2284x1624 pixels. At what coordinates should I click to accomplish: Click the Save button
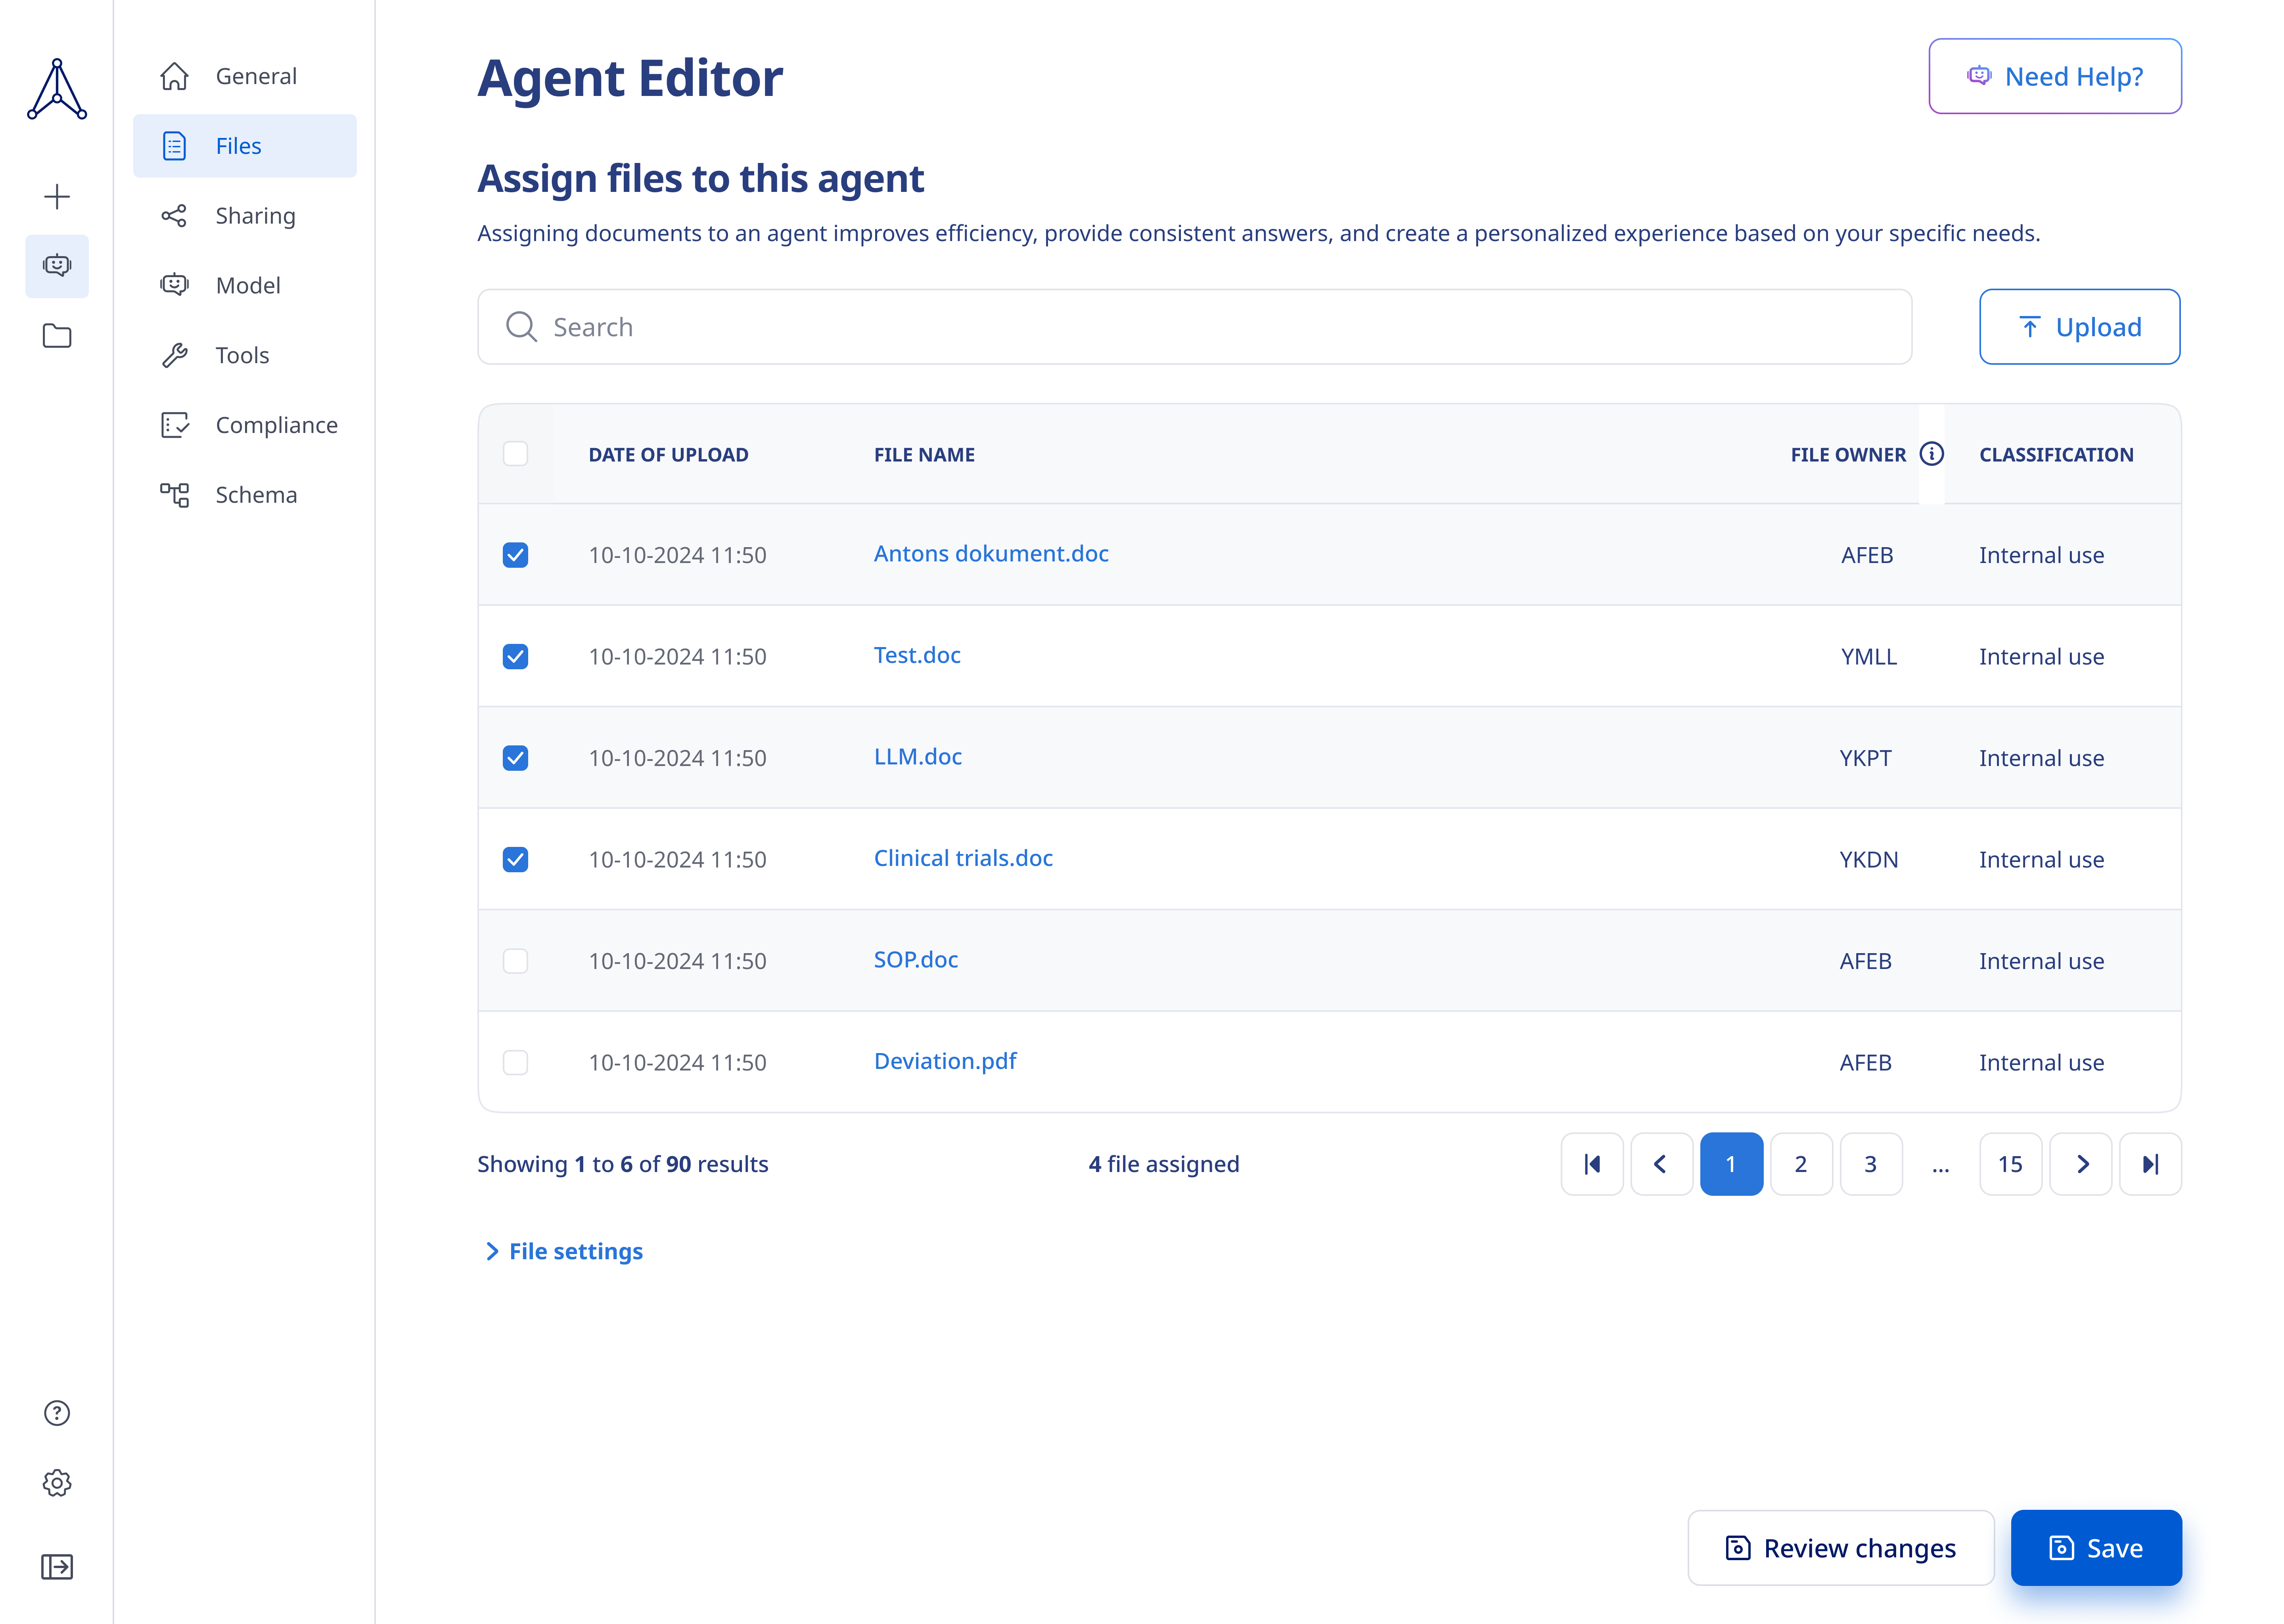[2096, 1548]
